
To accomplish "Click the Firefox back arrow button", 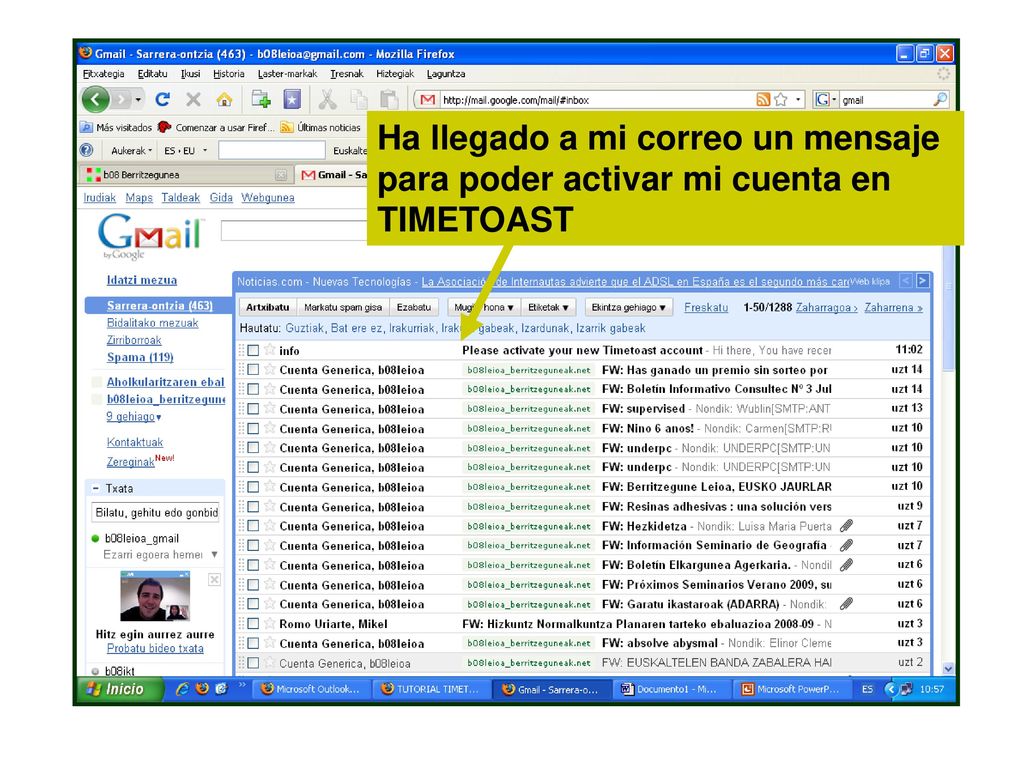I will [96, 100].
